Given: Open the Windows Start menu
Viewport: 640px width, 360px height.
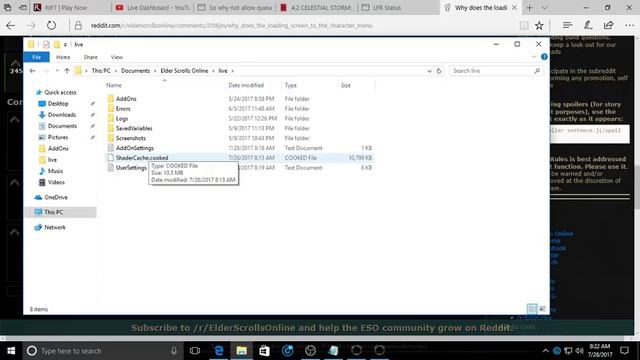Looking at the screenshot, I should click(11, 351).
